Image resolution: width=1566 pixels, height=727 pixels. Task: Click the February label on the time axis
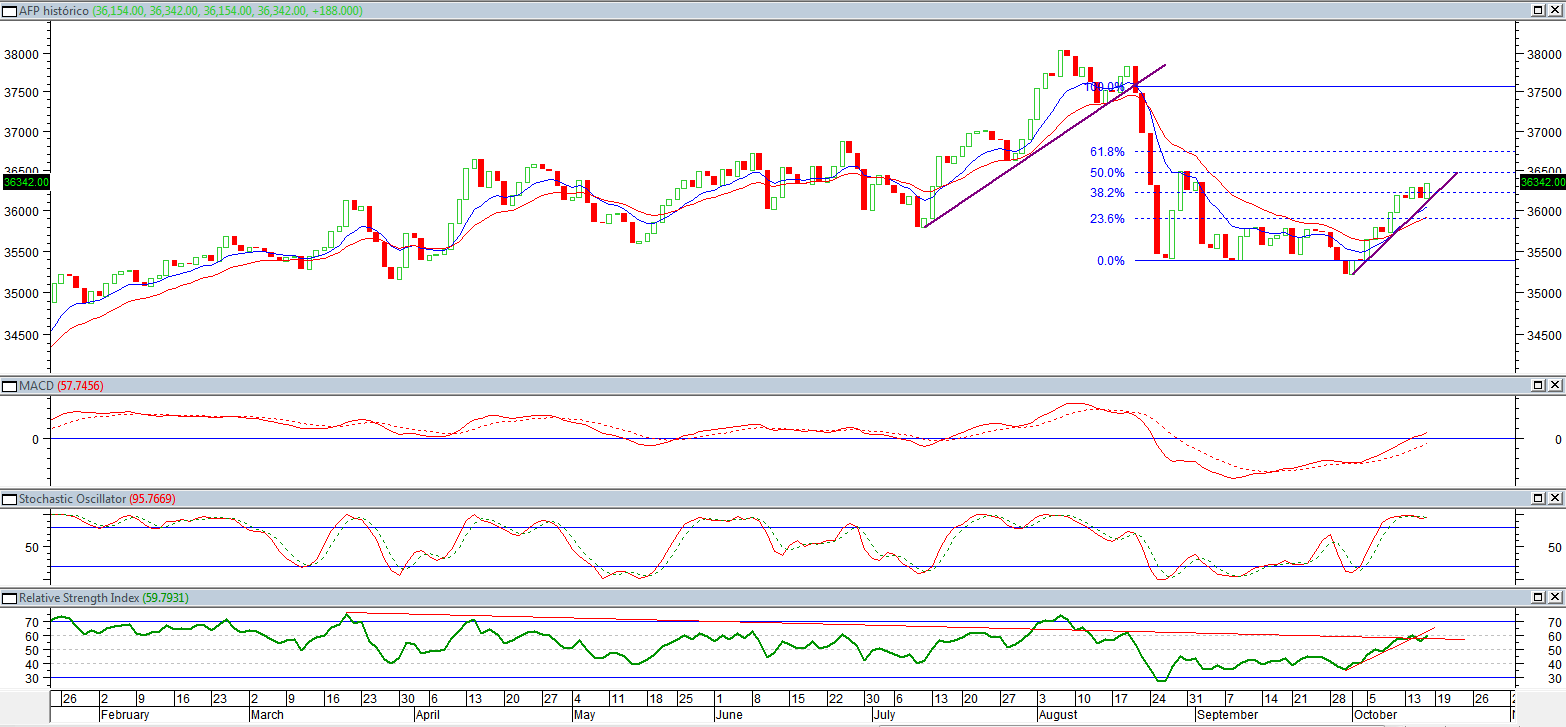(x=125, y=715)
